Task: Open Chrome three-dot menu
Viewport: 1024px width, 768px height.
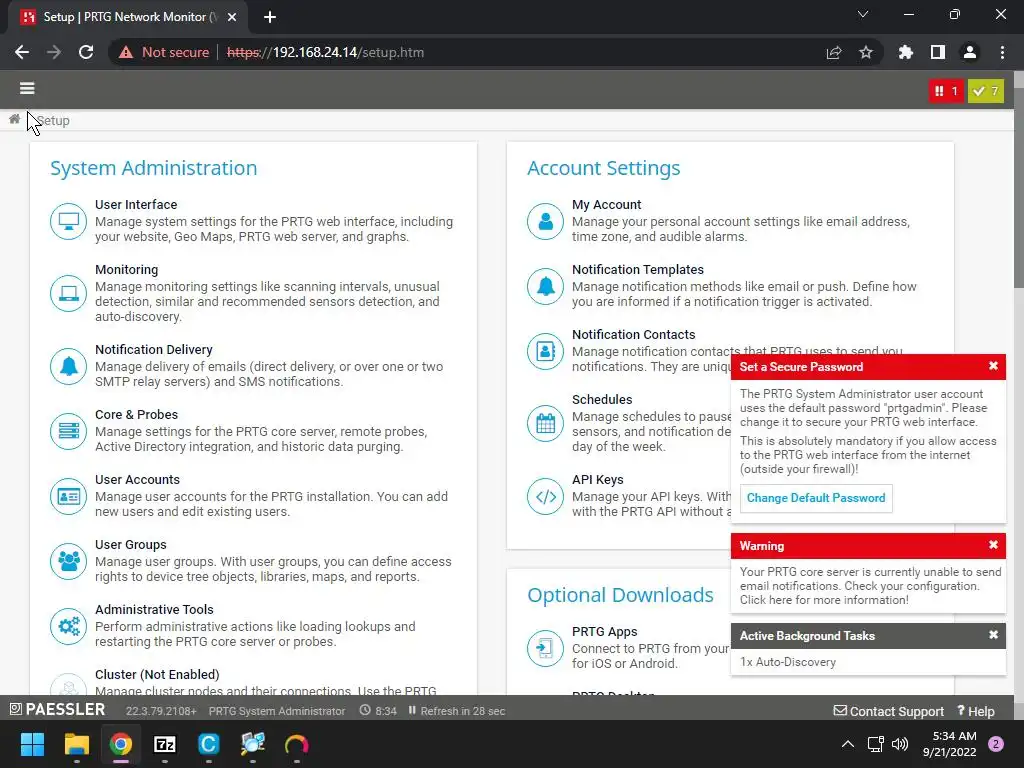Action: click(1002, 52)
